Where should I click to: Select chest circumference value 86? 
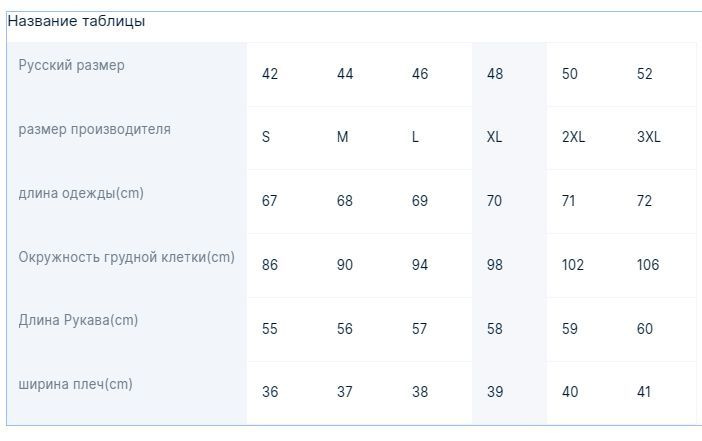pos(270,265)
